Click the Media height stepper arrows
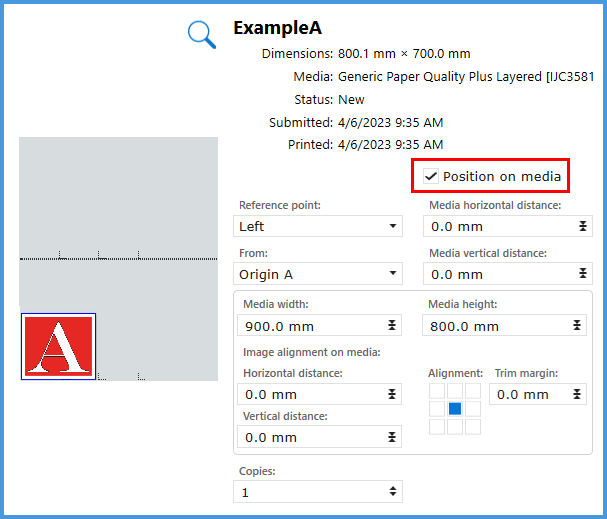Image resolution: width=607 pixels, height=519 pixels. pyautogui.click(x=577, y=326)
